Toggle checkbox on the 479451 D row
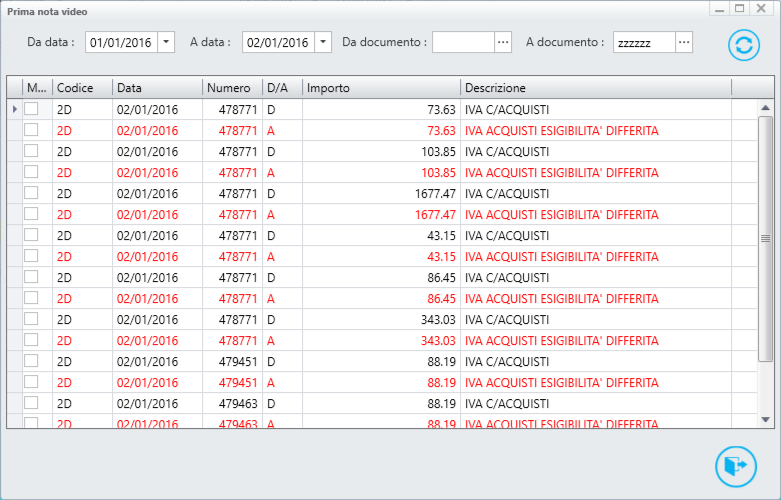Image resolution: width=781 pixels, height=500 pixels. pyautogui.click(x=32, y=361)
